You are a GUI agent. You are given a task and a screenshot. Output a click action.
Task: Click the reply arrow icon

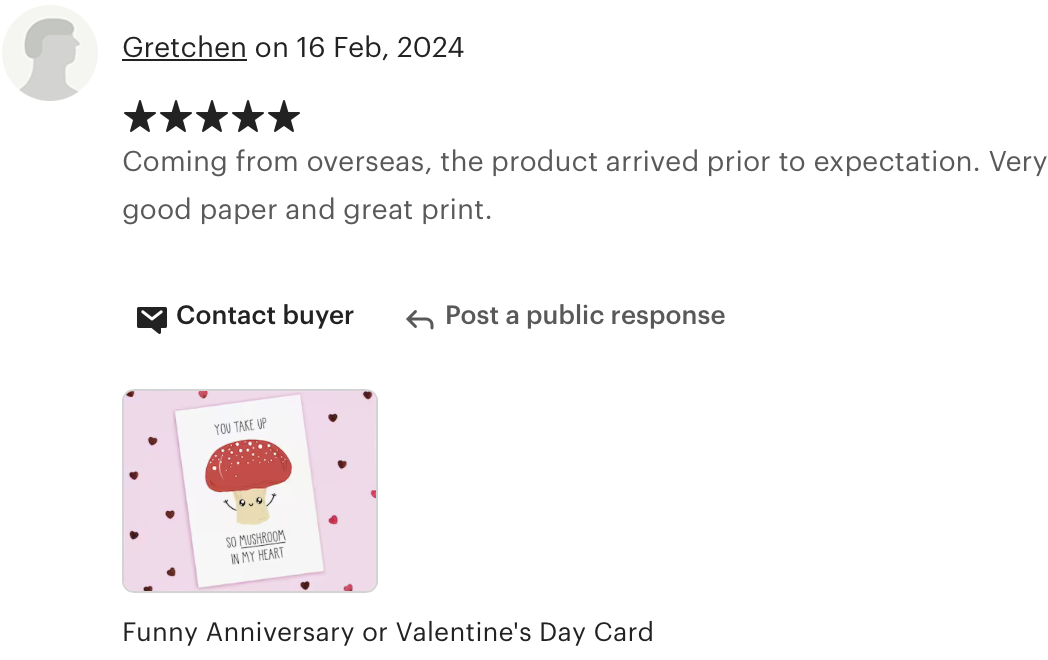(420, 320)
